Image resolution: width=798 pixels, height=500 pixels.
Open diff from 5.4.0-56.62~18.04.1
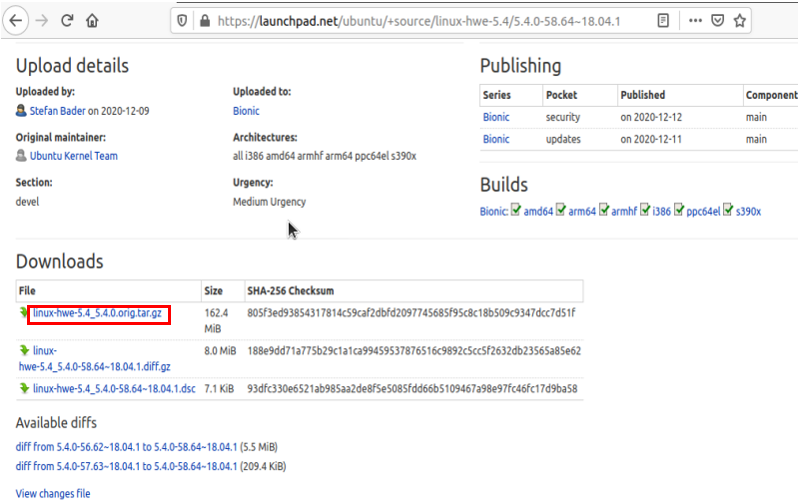click(x=126, y=447)
